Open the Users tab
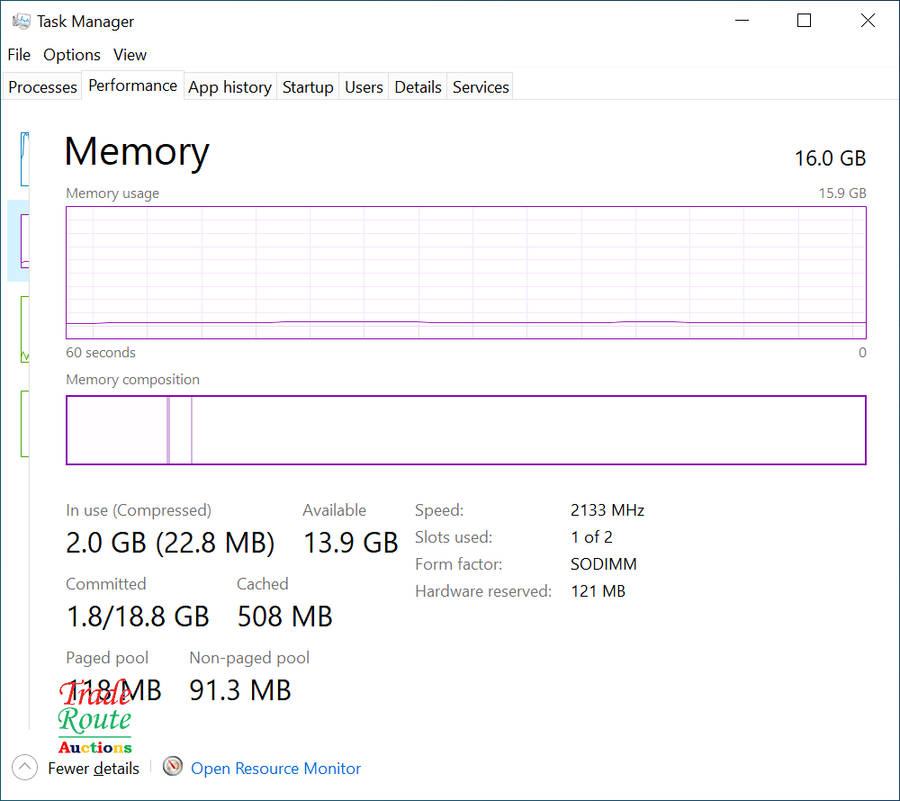 364,87
